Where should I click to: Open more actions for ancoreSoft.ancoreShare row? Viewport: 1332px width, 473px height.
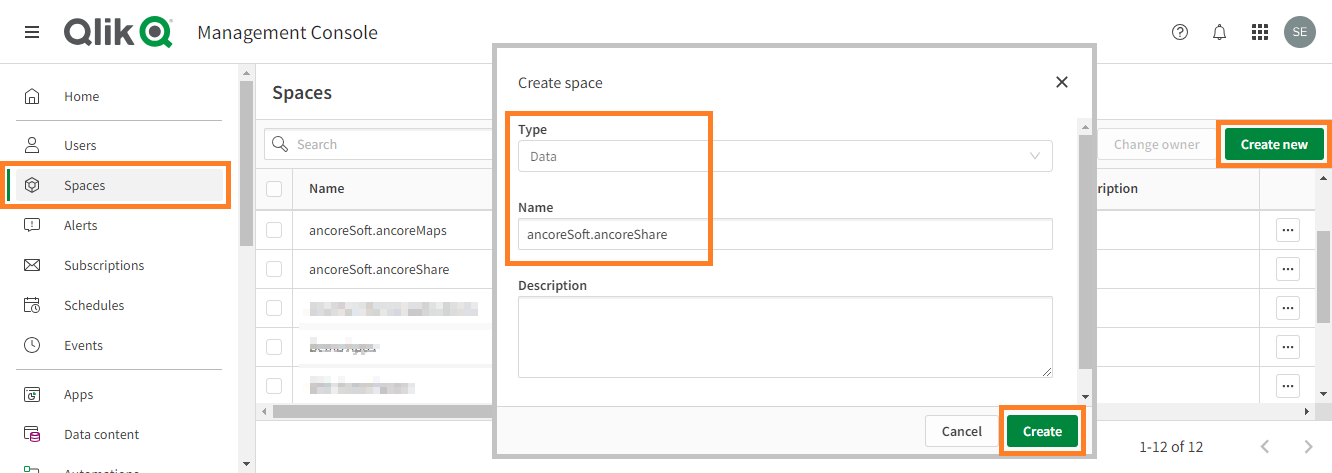tap(1288, 269)
